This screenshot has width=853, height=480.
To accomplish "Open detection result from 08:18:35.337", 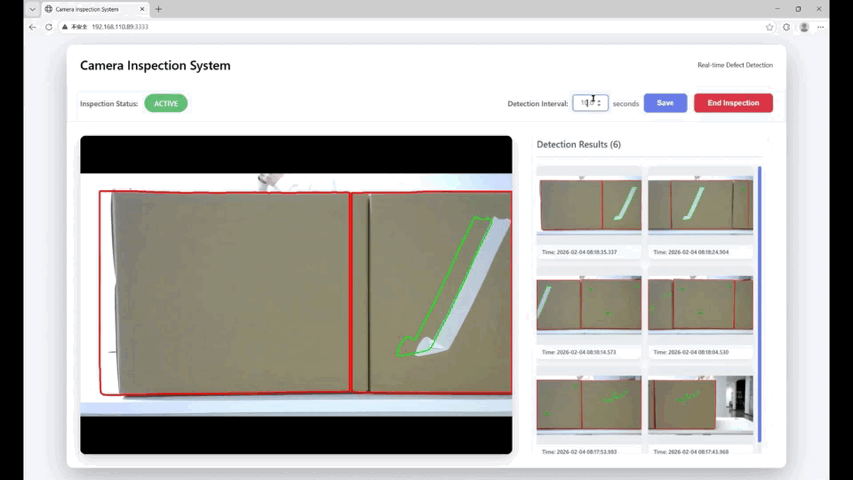I will 589,212.
